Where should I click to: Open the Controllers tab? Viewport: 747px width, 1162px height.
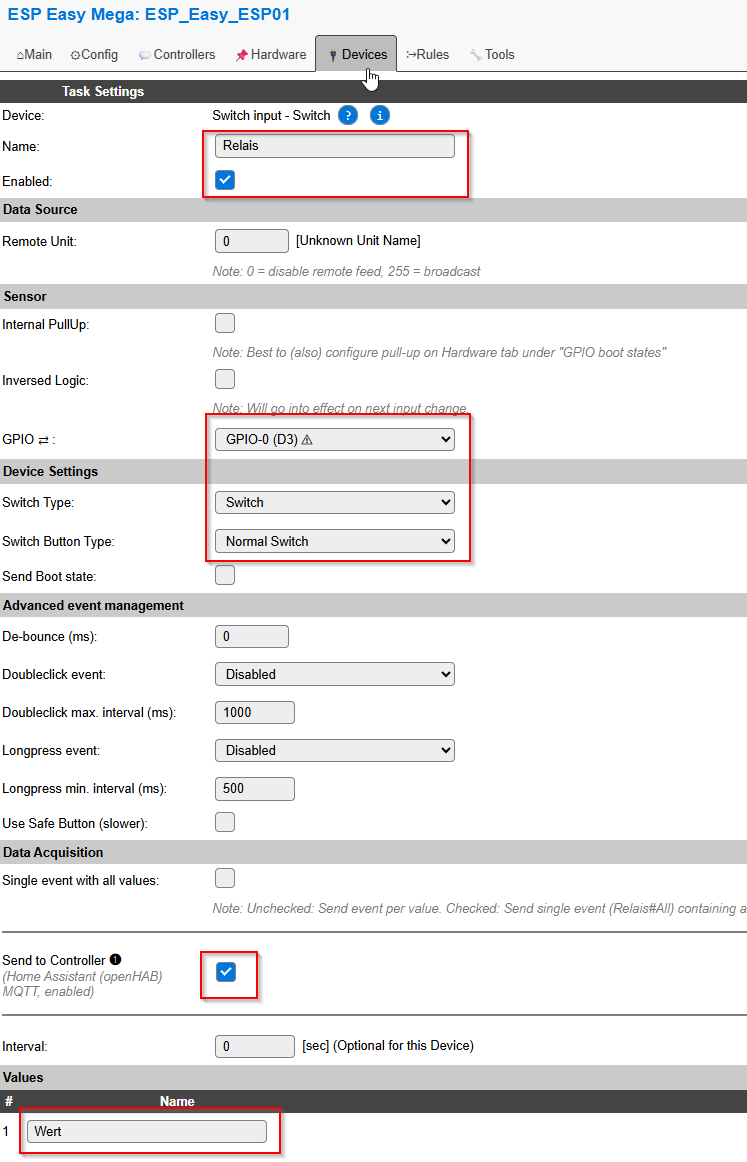(177, 55)
